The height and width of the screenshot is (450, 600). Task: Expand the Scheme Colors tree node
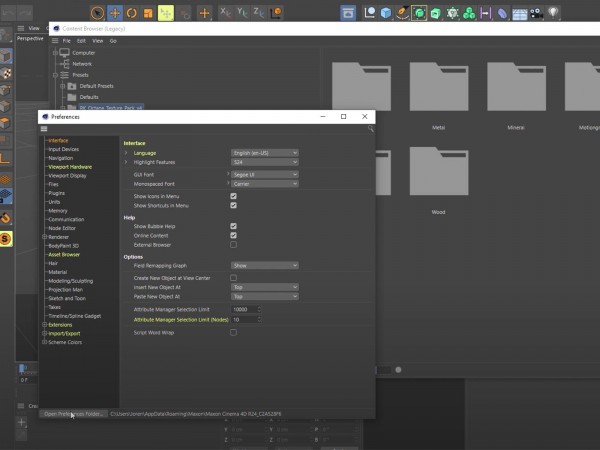point(44,342)
